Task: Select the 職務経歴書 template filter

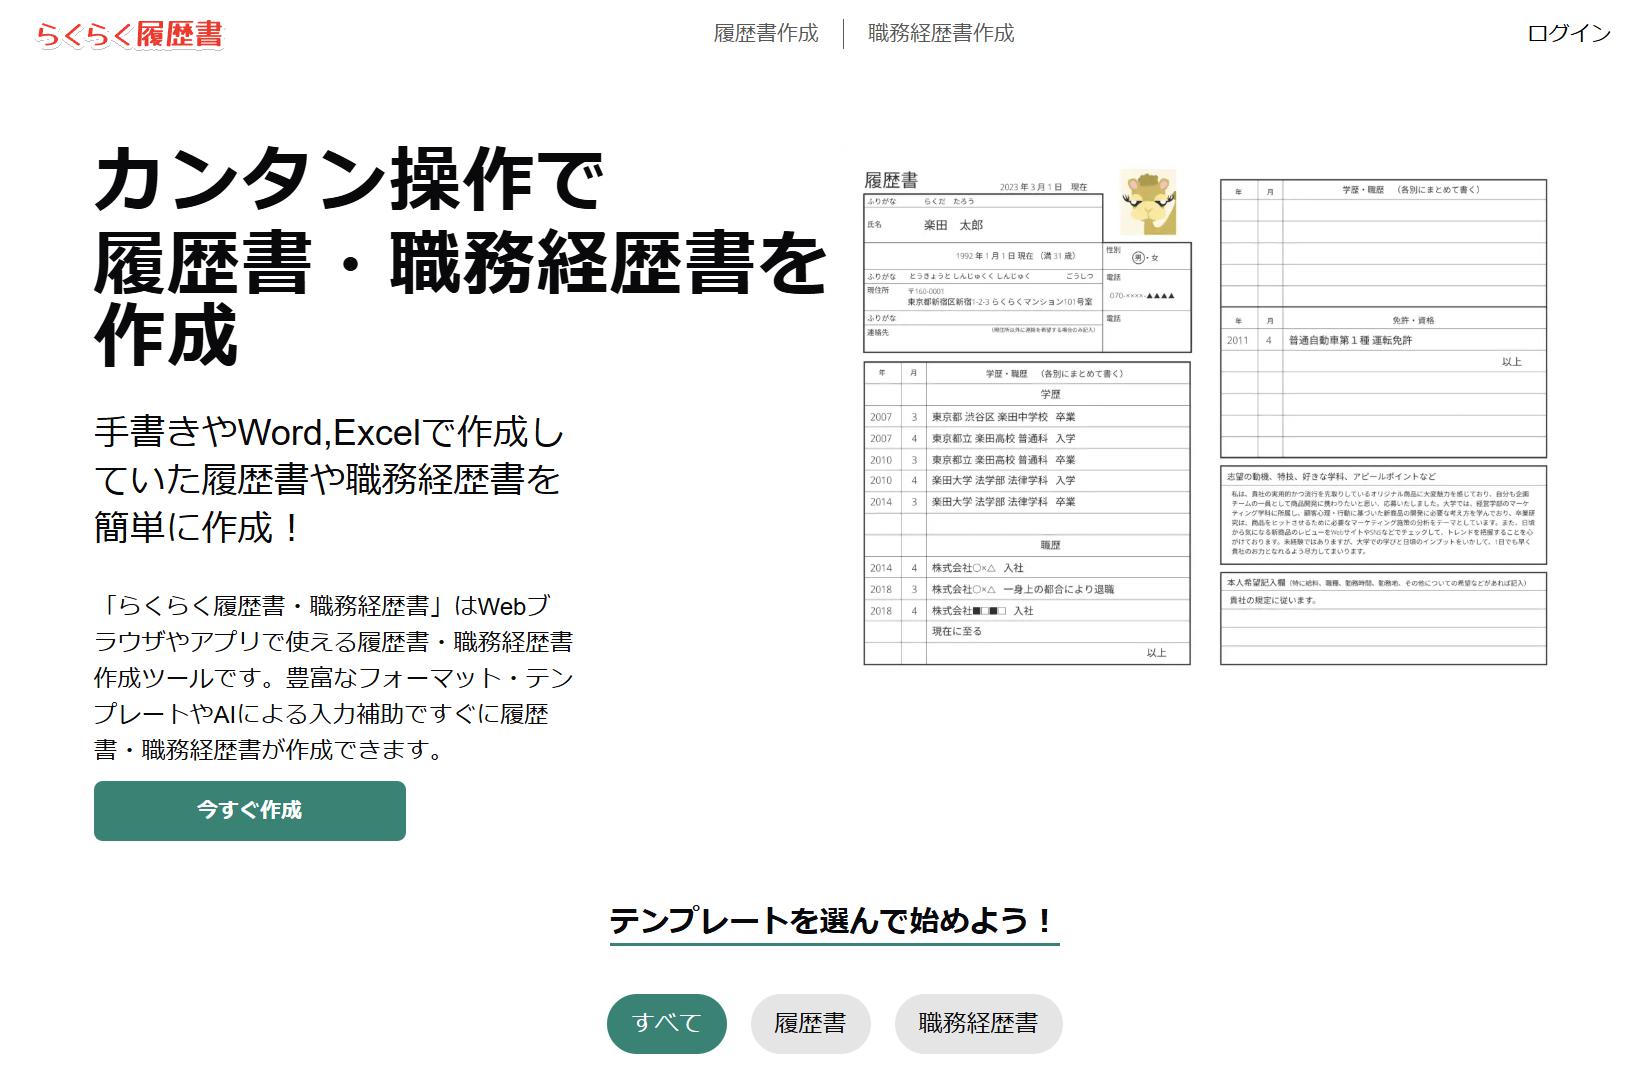Action: pyautogui.click(x=977, y=1023)
